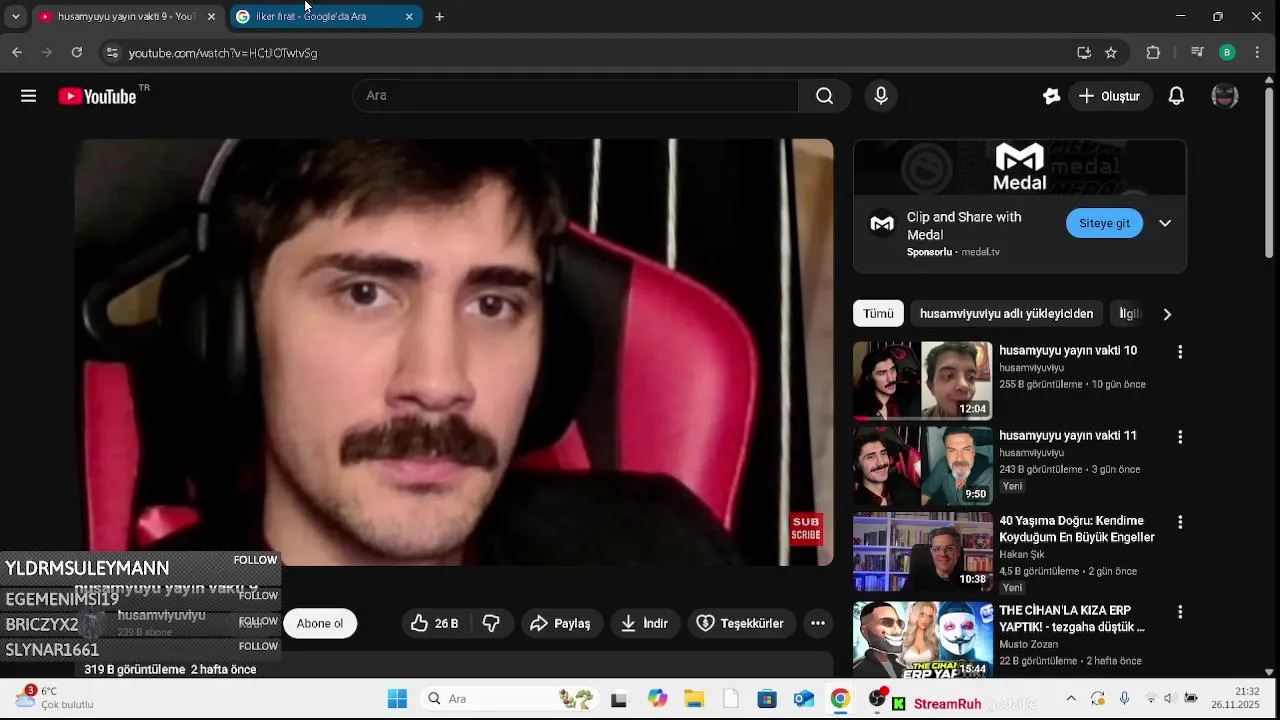Screen dimensions: 1280x720
Task: Download the video with İndir
Action: point(645,623)
